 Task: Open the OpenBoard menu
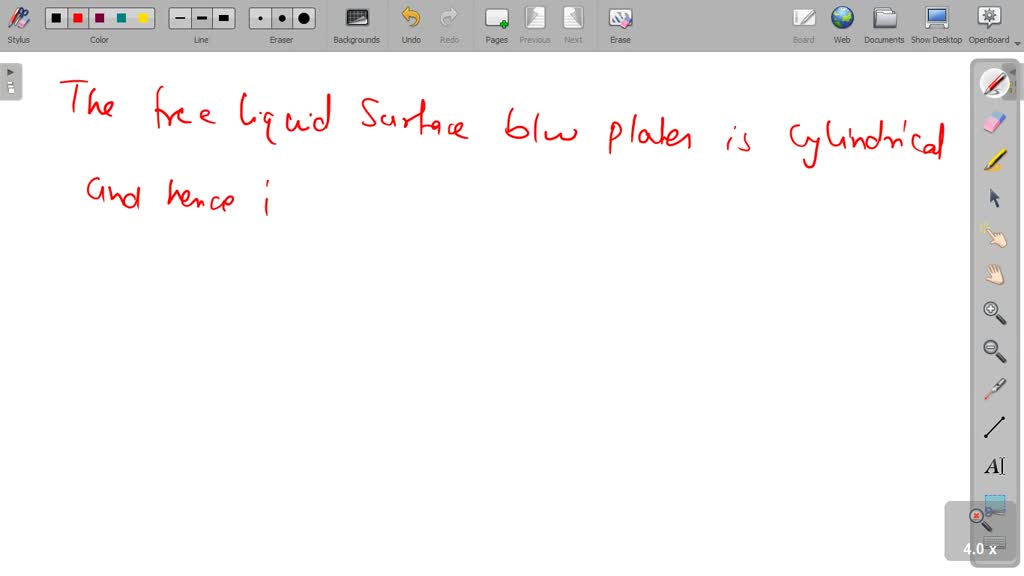[989, 25]
